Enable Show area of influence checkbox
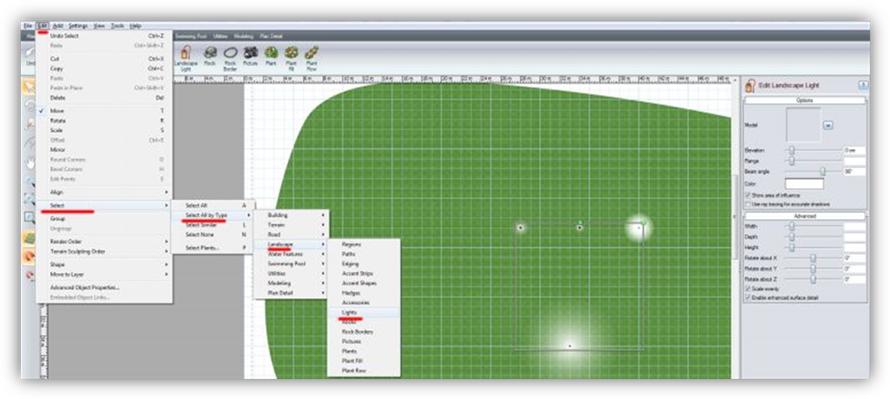 coord(748,195)
